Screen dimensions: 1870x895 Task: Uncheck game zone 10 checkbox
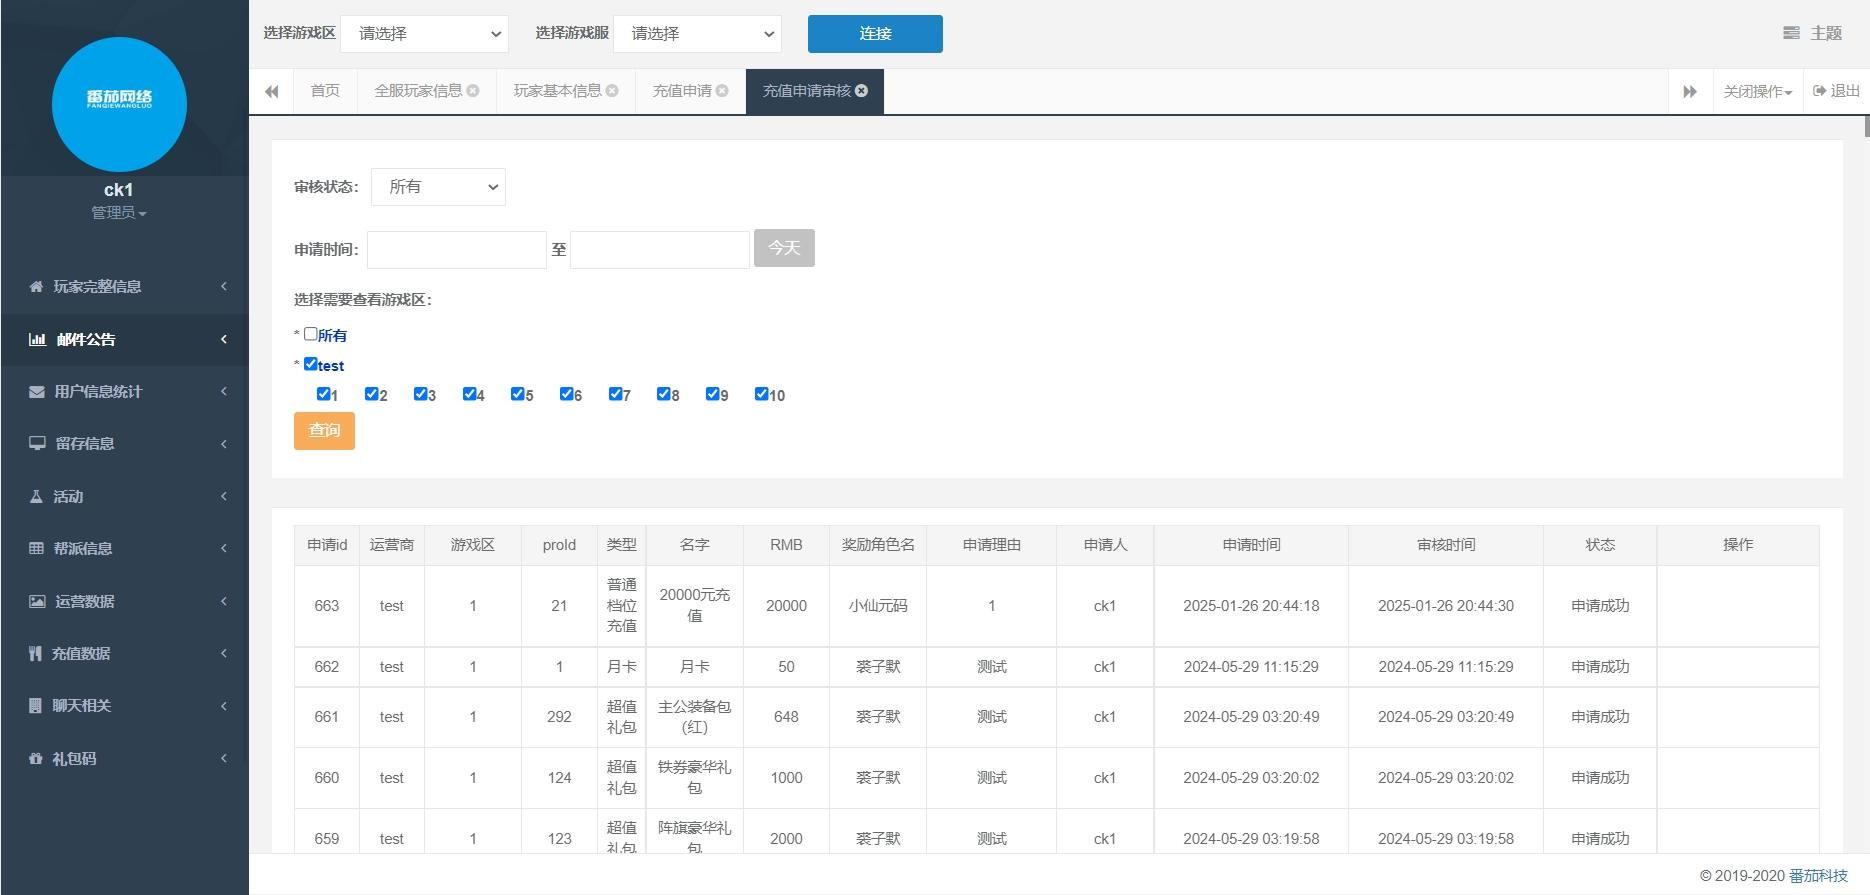762,394
